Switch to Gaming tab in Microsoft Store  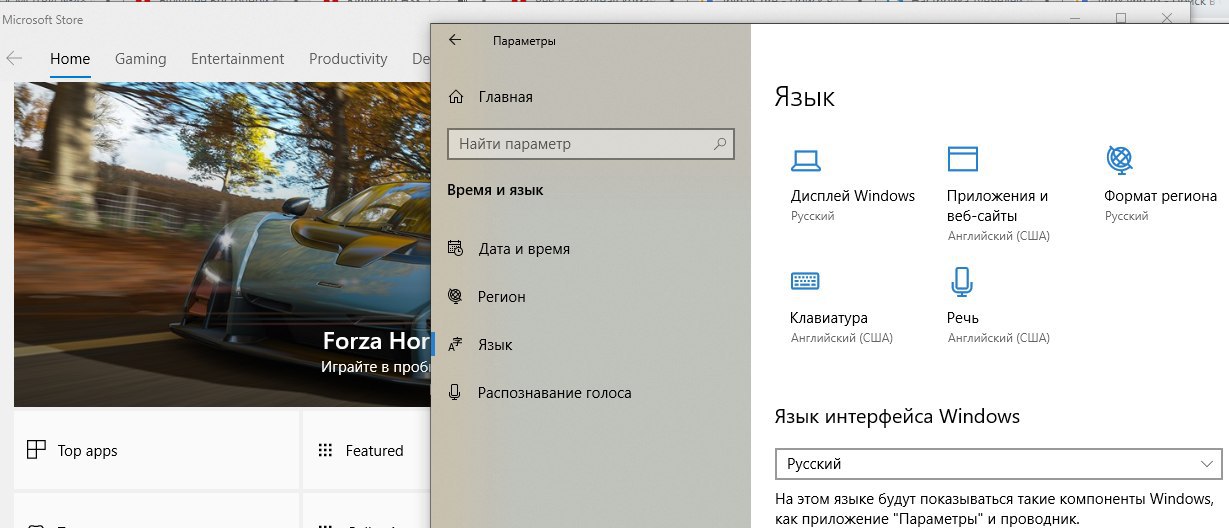coord(141,59)
